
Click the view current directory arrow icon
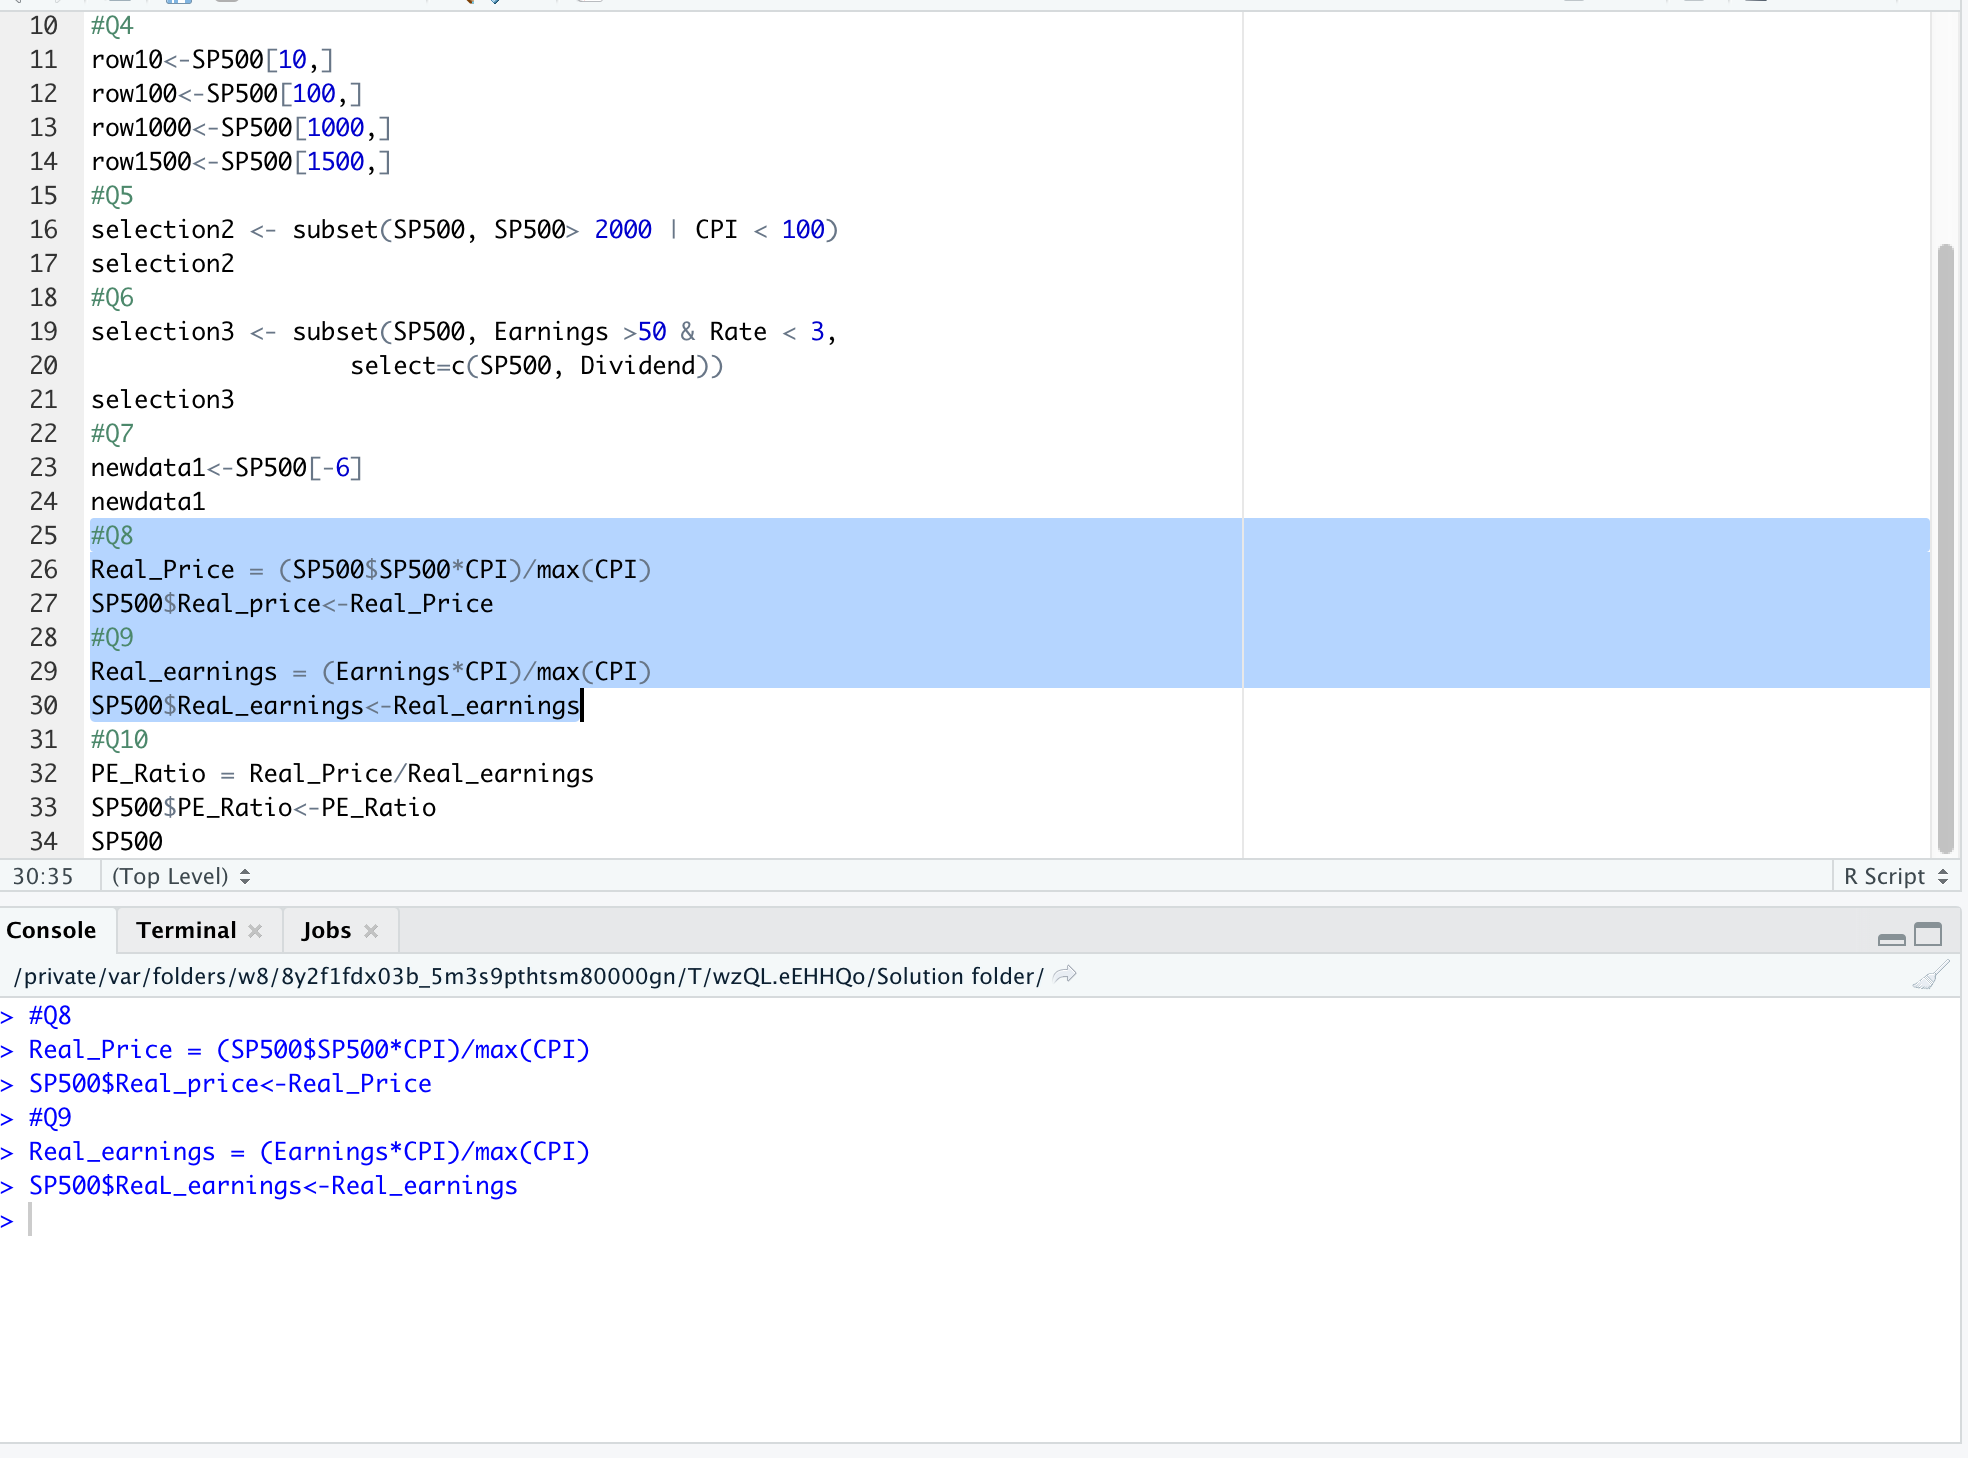coord(1066,975)
